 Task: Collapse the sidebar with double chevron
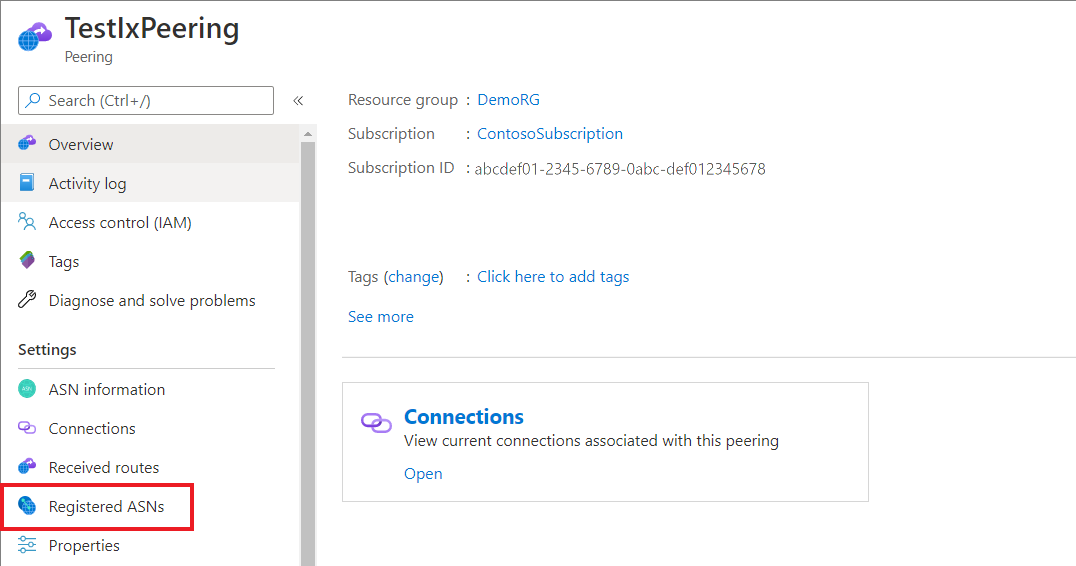[x=298, y=101]
